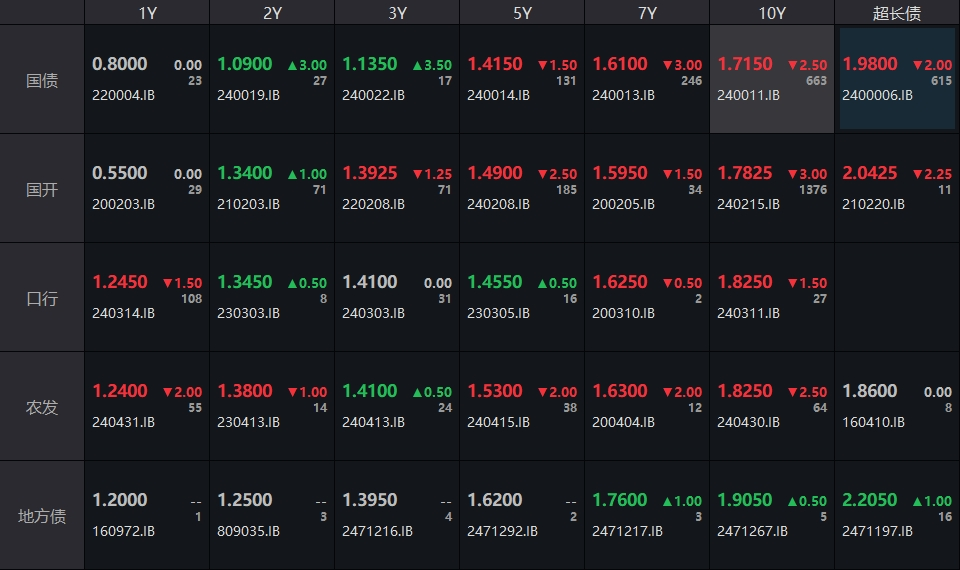The height and width of the screenshot is (570, 960).
Task: Click the 10Y column header
Action: (771, 13)
